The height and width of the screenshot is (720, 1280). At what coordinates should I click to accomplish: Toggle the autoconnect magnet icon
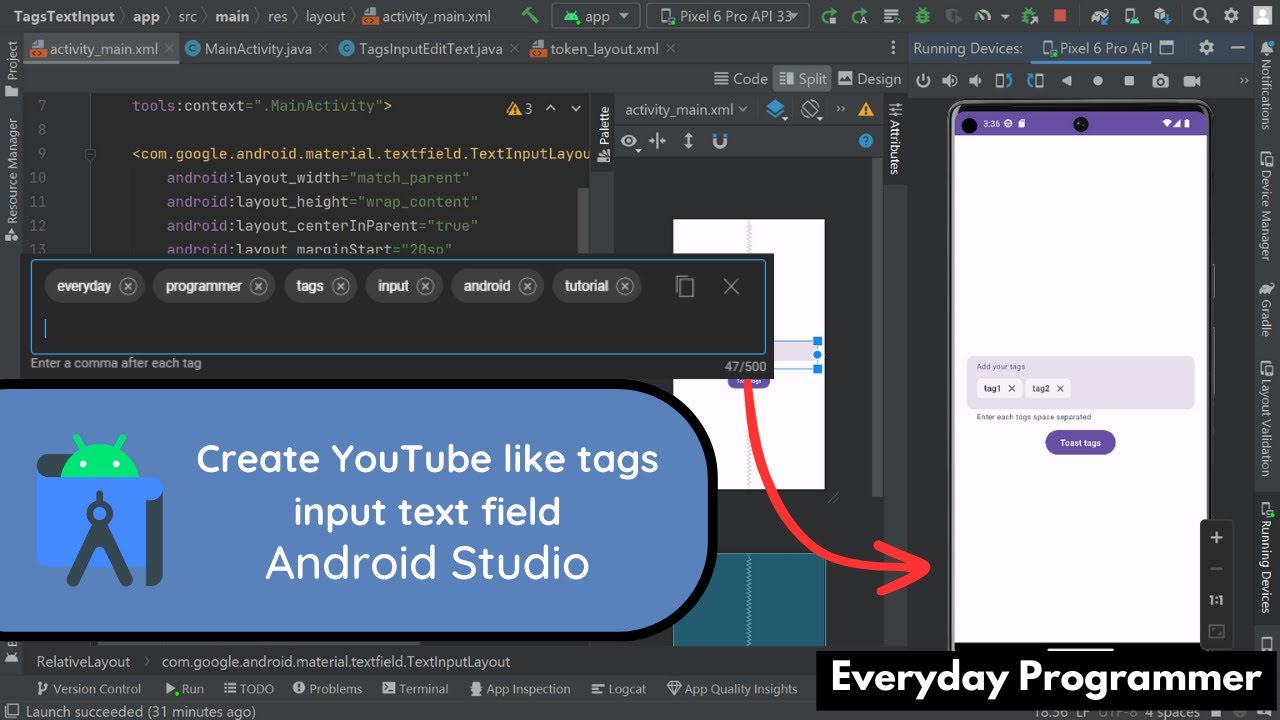click(719, 142)
